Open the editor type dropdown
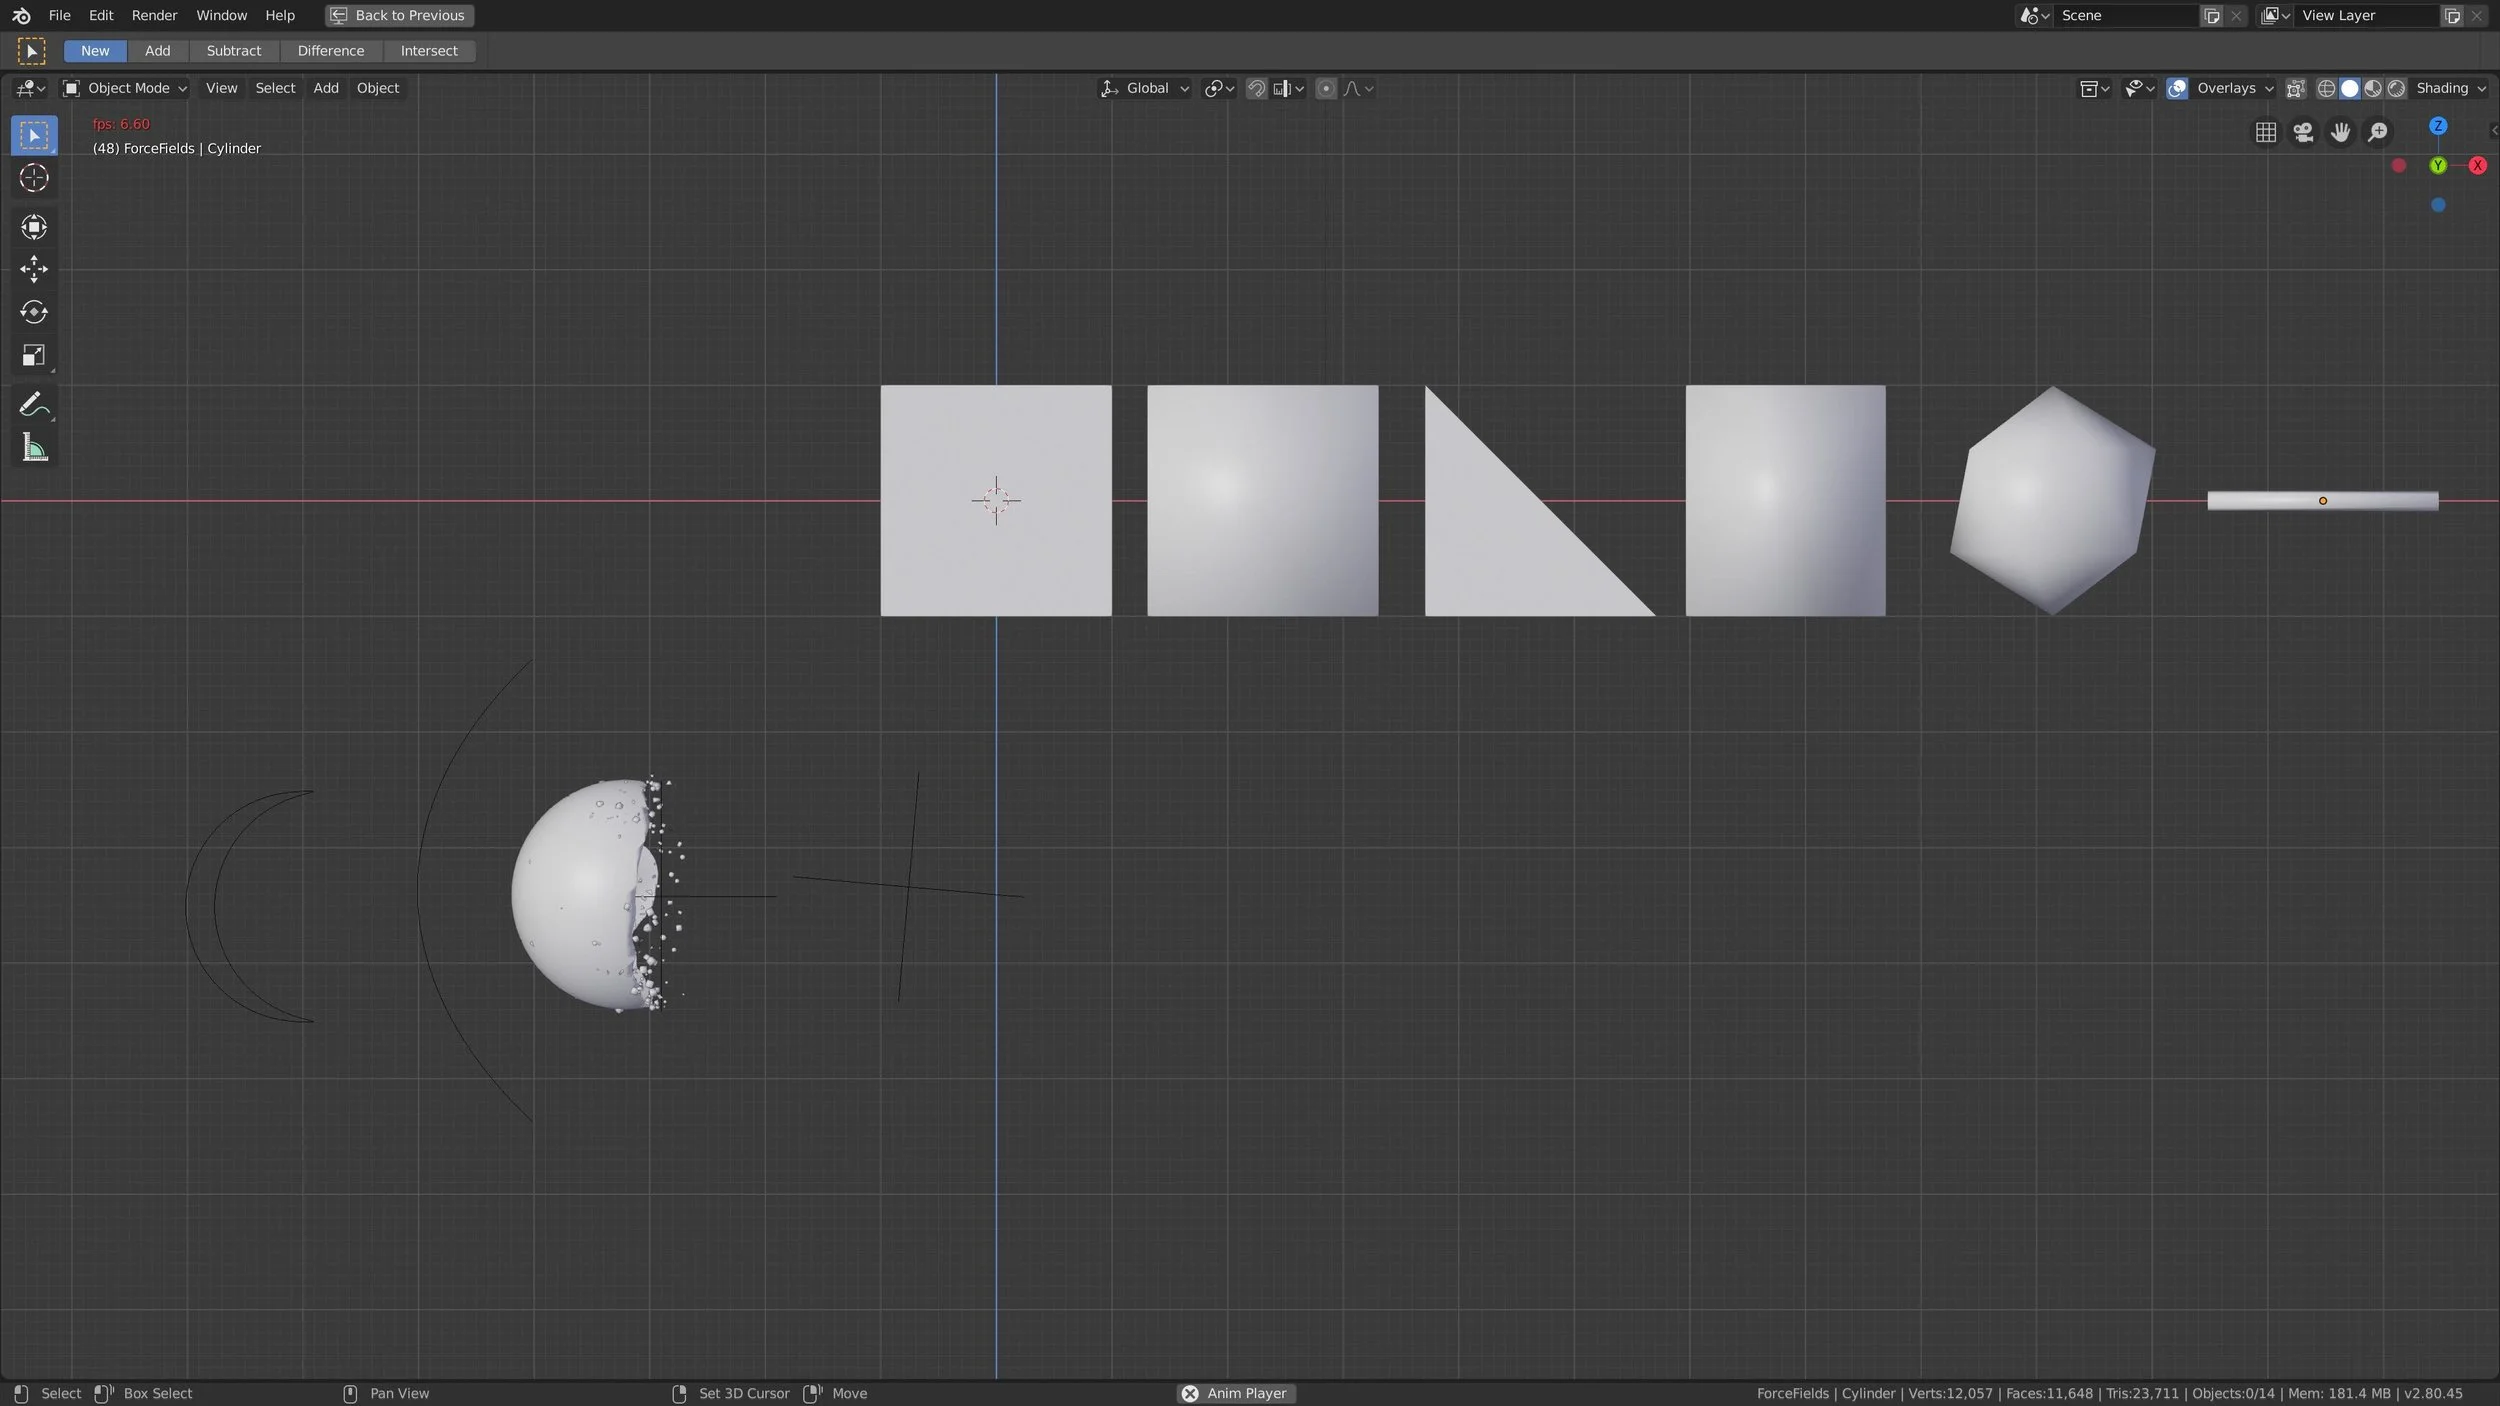 pyautogui.click(x=30, y=88)
